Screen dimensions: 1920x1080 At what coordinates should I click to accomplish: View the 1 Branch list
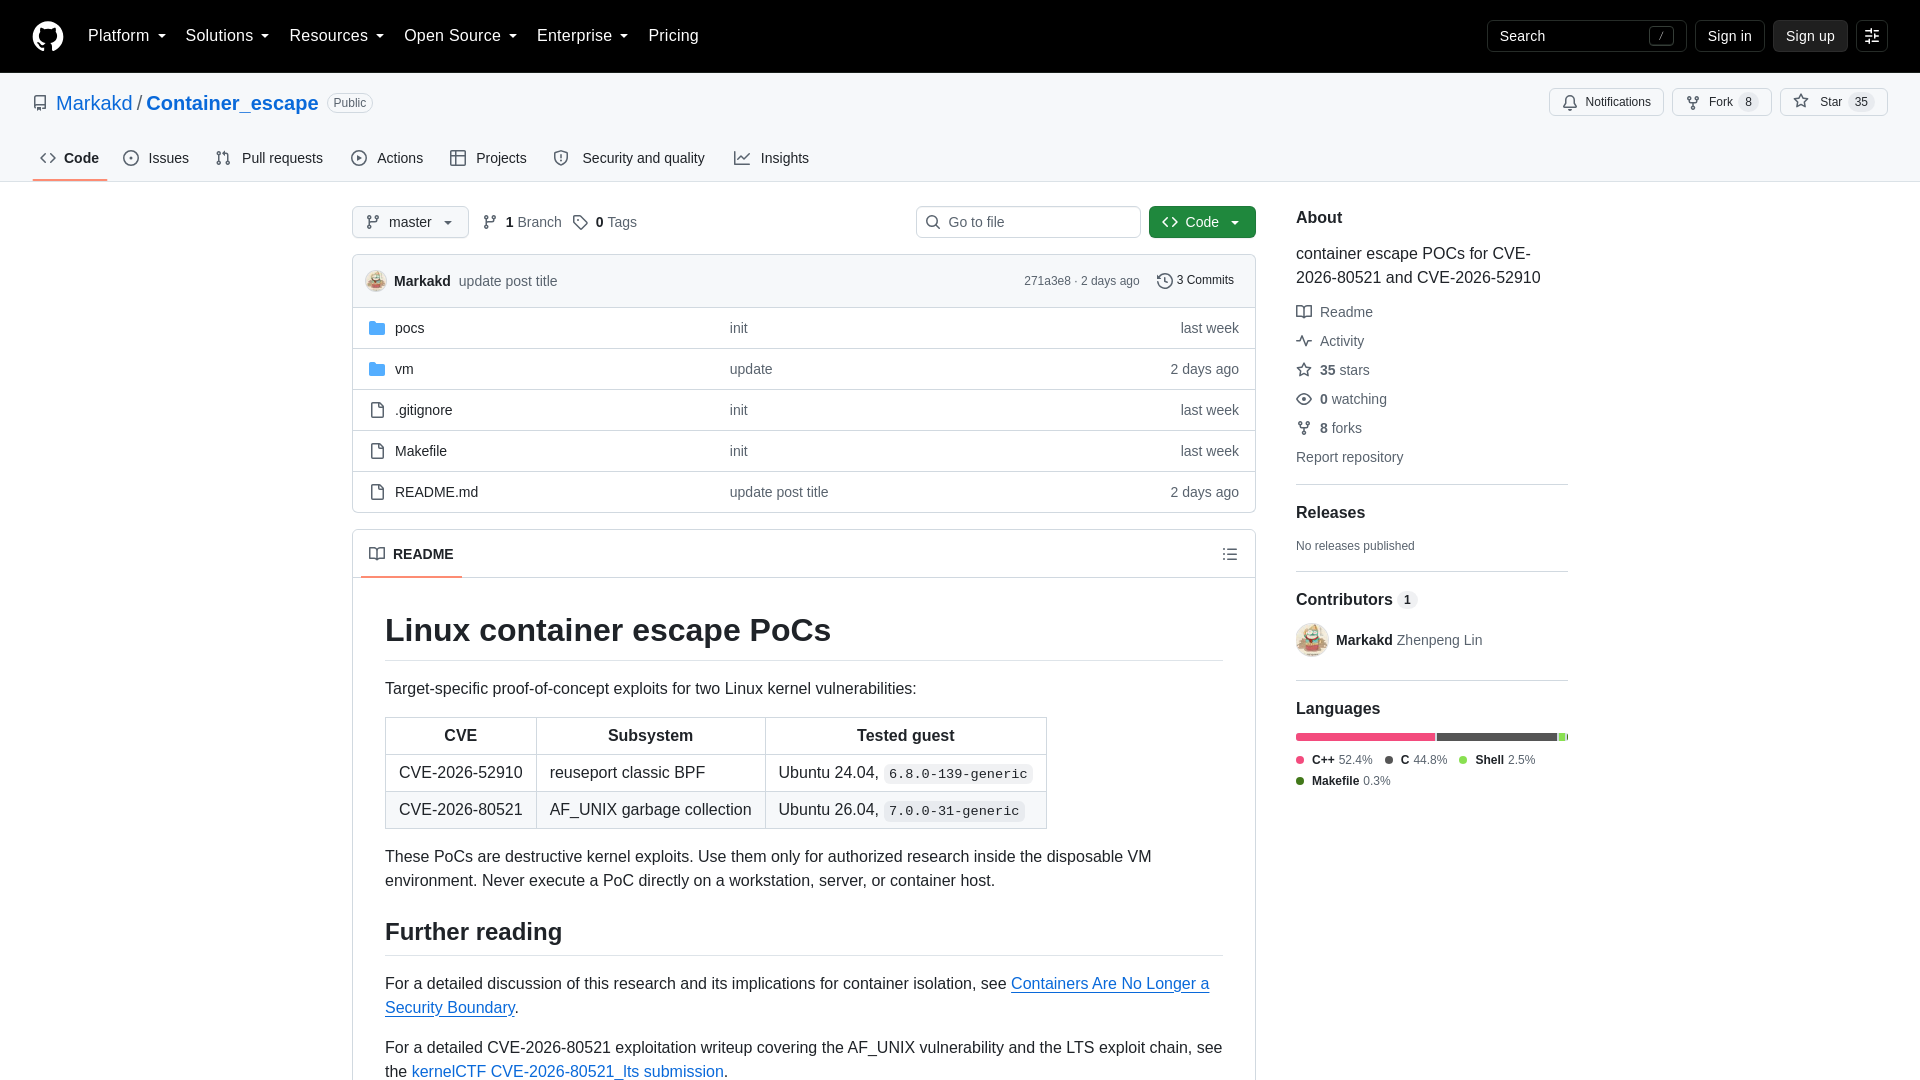[522, 222]
